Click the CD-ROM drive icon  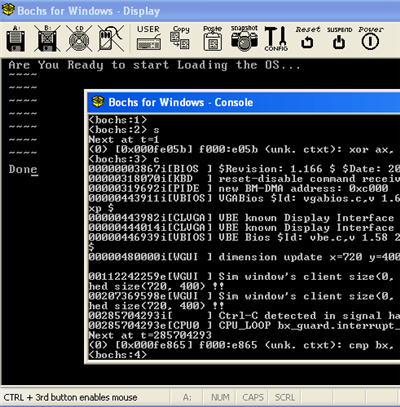(x=79, y=38)
